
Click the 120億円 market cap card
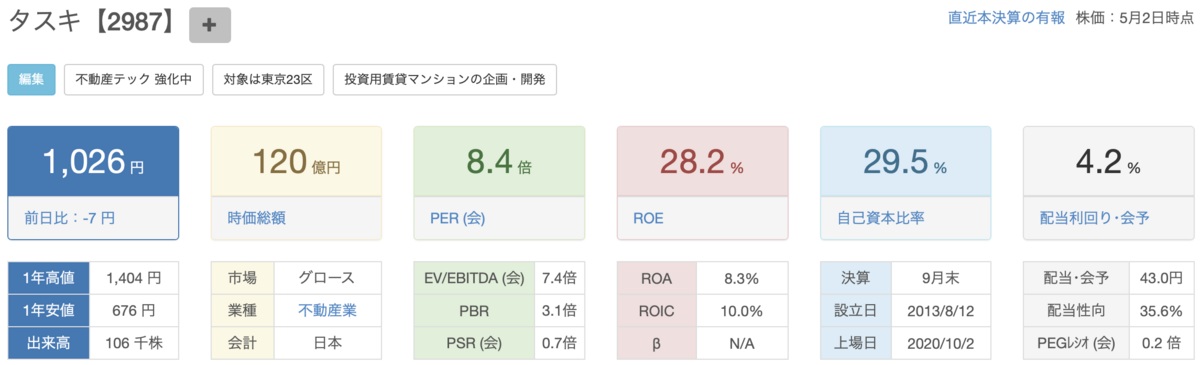tap(296, 161)
